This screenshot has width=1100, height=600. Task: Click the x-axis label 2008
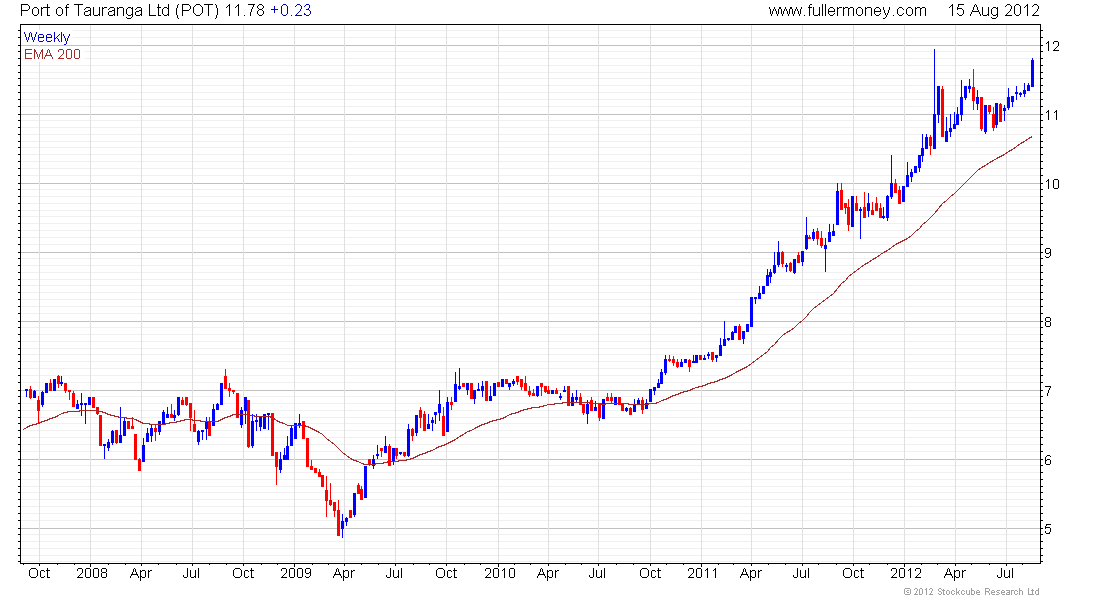click(x=92, y=573)
